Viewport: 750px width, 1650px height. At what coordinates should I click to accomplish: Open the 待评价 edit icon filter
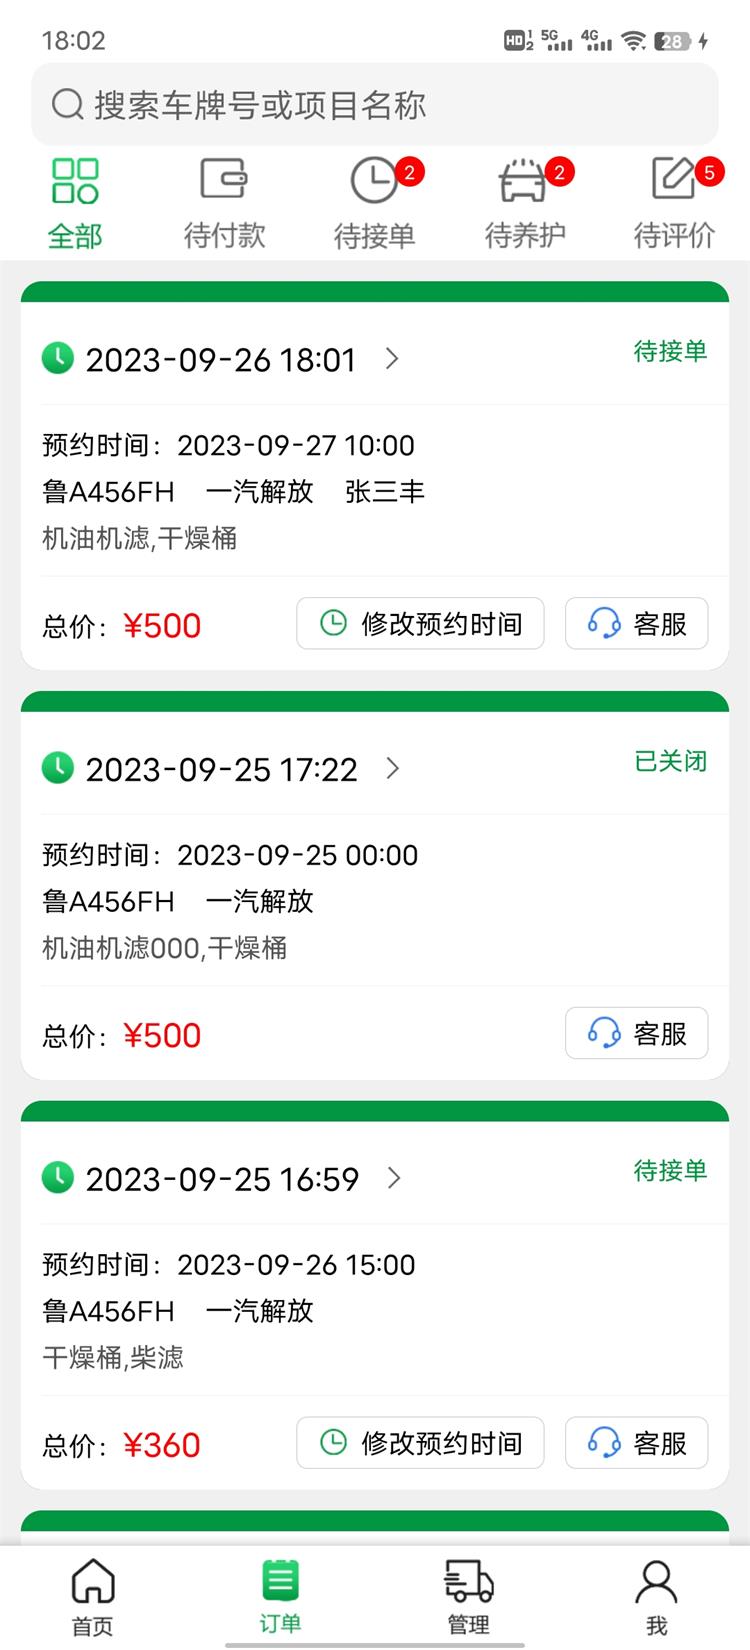pos(674,180)
